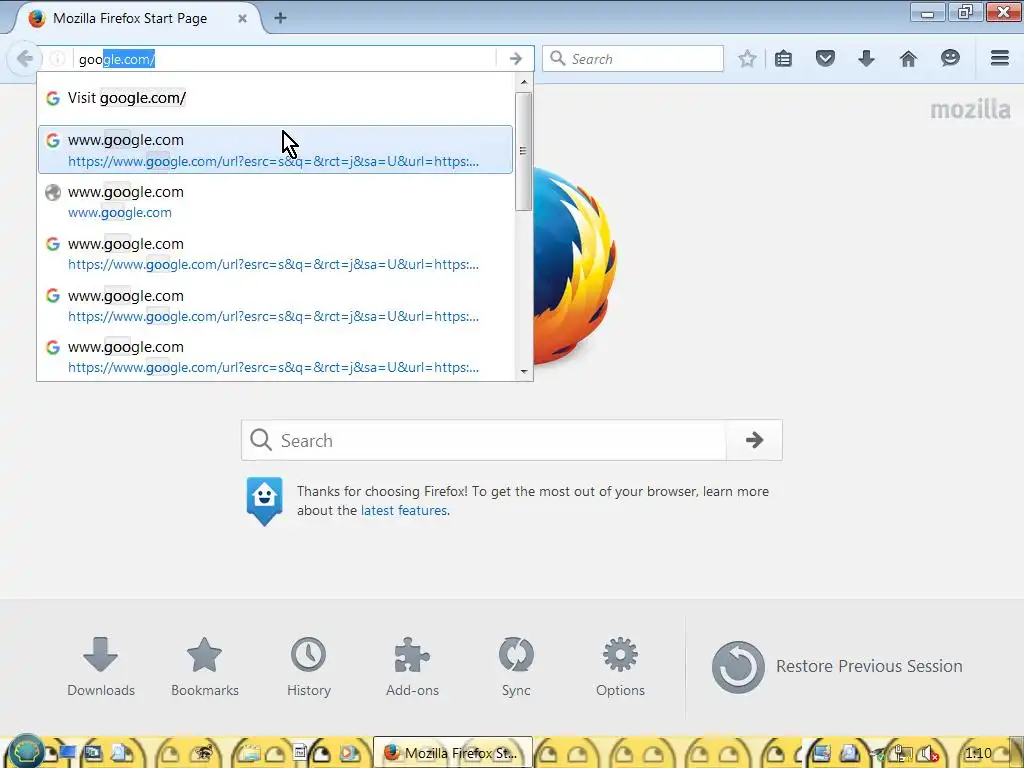The height and width of the screenshot is (768, 1024).
Task: Open a new tab with the plus button
Action: [x=280, y=18]
